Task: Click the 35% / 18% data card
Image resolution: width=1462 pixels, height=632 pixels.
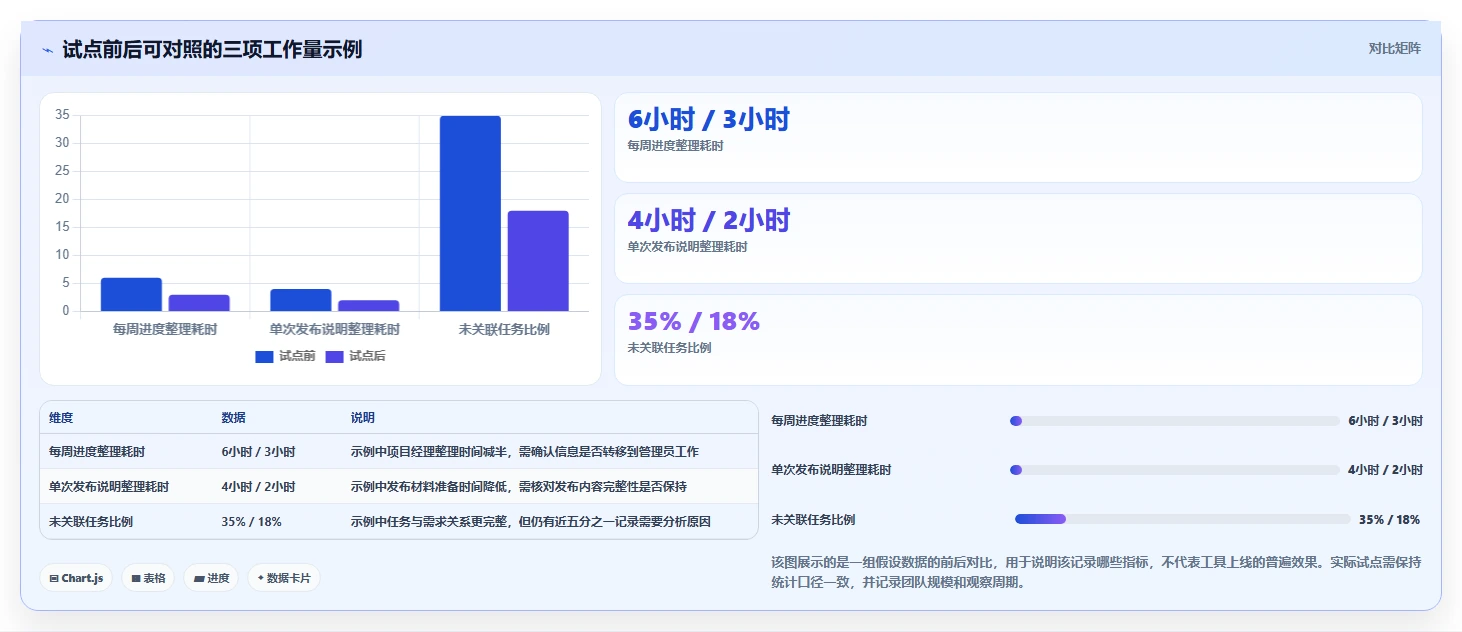Action: click(x=1018, y=340)
